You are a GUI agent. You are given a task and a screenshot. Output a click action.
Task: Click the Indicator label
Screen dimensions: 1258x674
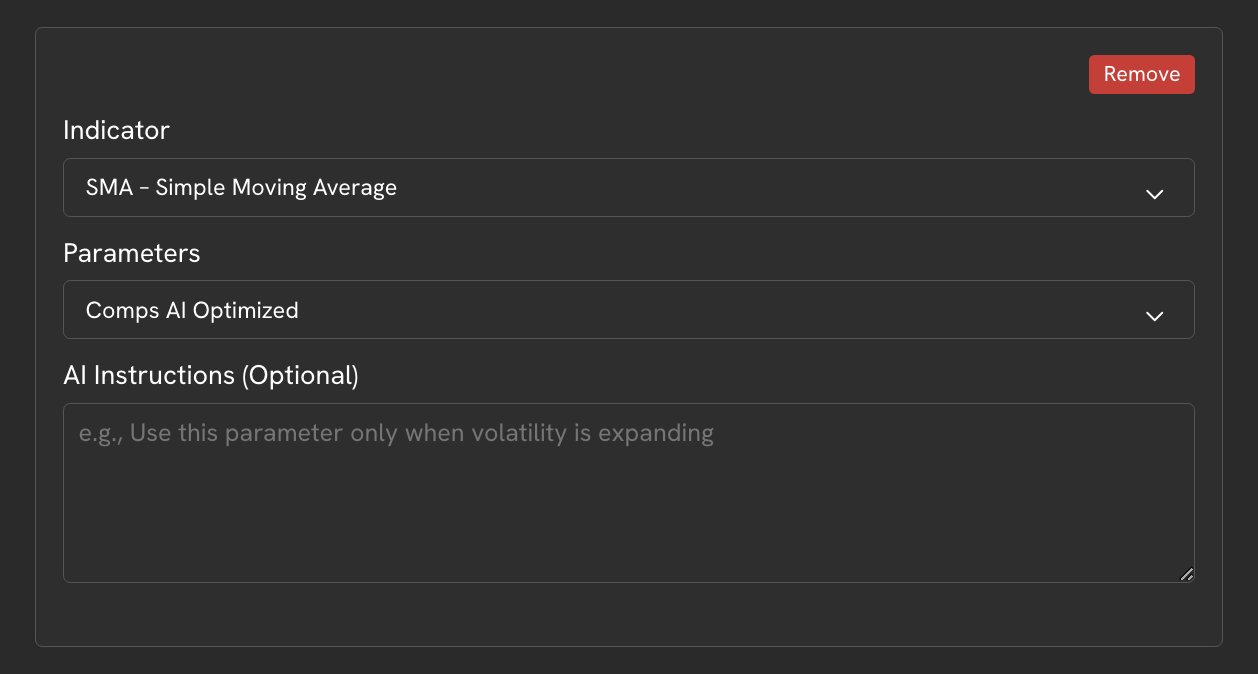pyautogui.click(x=116, y=130)
